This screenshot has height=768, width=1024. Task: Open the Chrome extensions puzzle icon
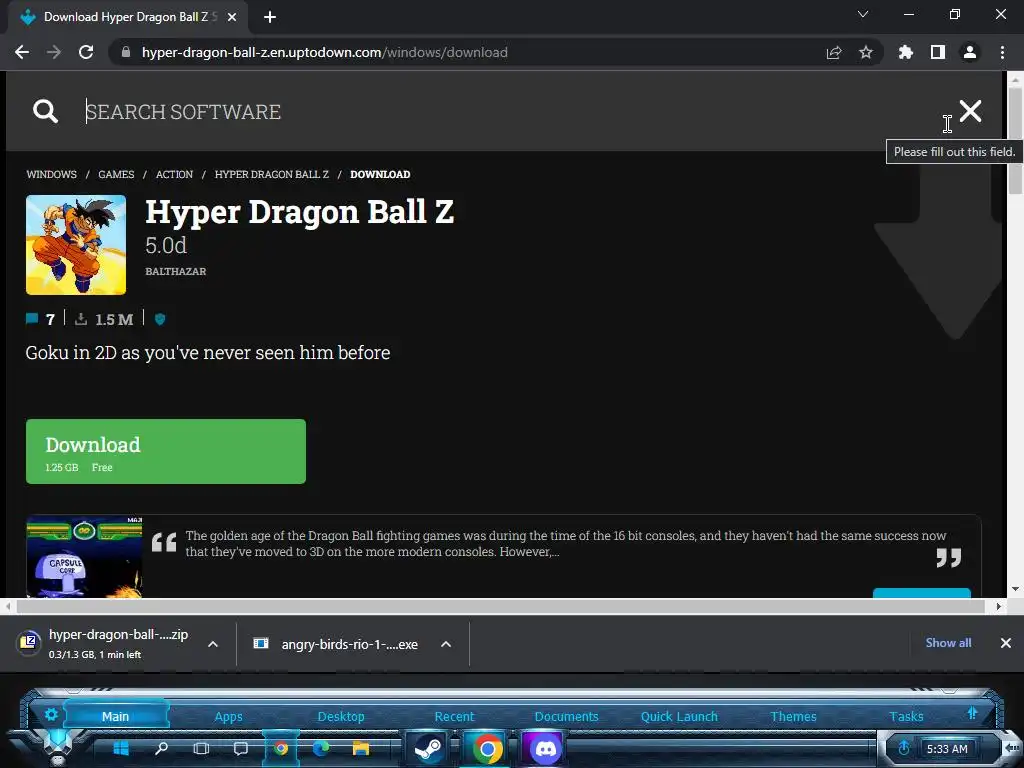[906, 52]
